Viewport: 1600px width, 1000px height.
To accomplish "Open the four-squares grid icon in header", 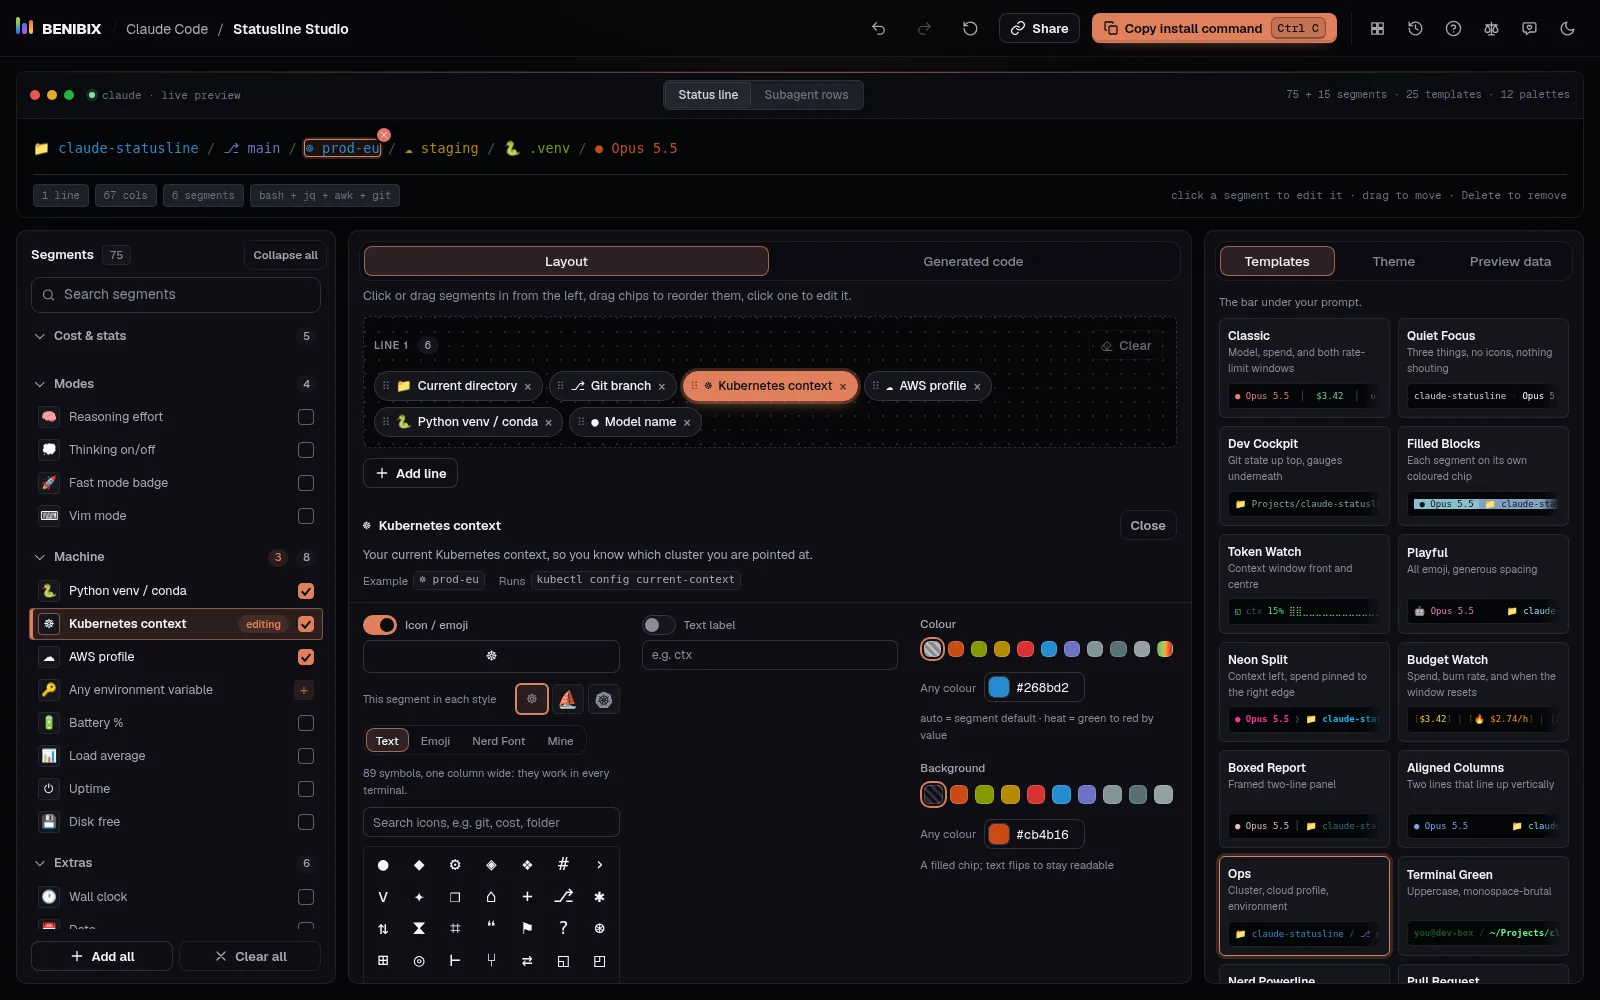I will [1377, 29].
